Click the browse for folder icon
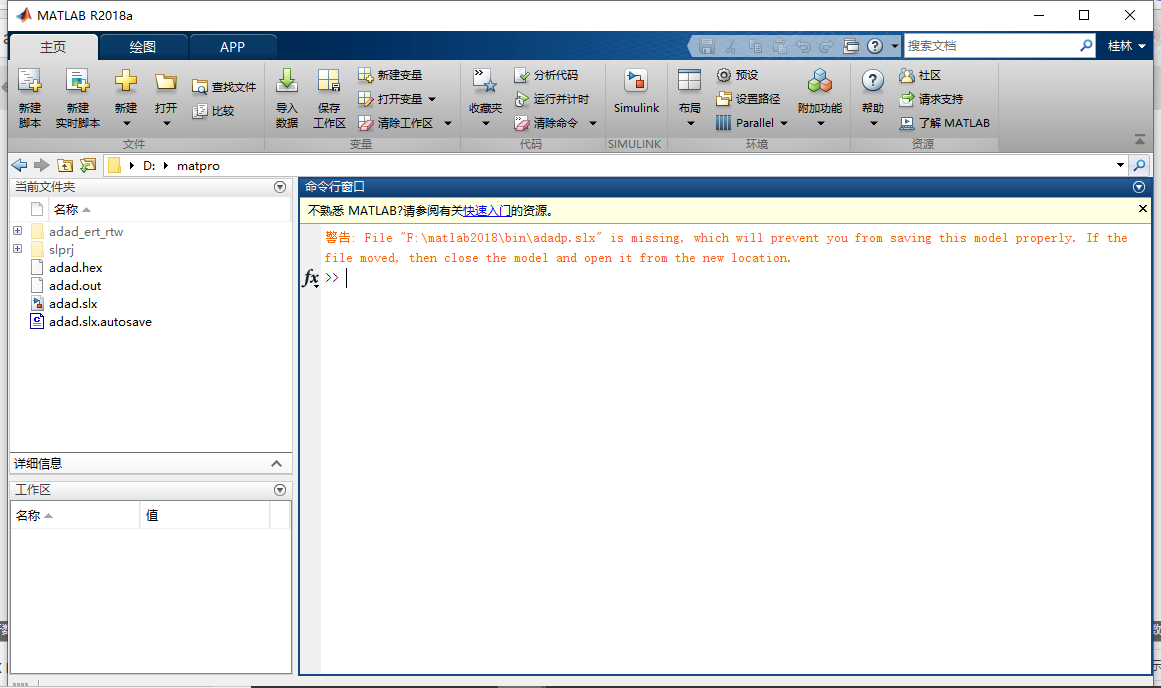Viewport: 1161px width, 688px height. (x=88, y=165)
